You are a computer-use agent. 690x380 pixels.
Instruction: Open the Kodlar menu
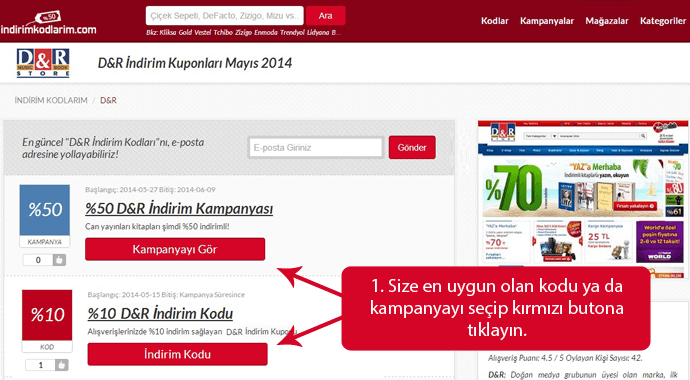[495, 21]
